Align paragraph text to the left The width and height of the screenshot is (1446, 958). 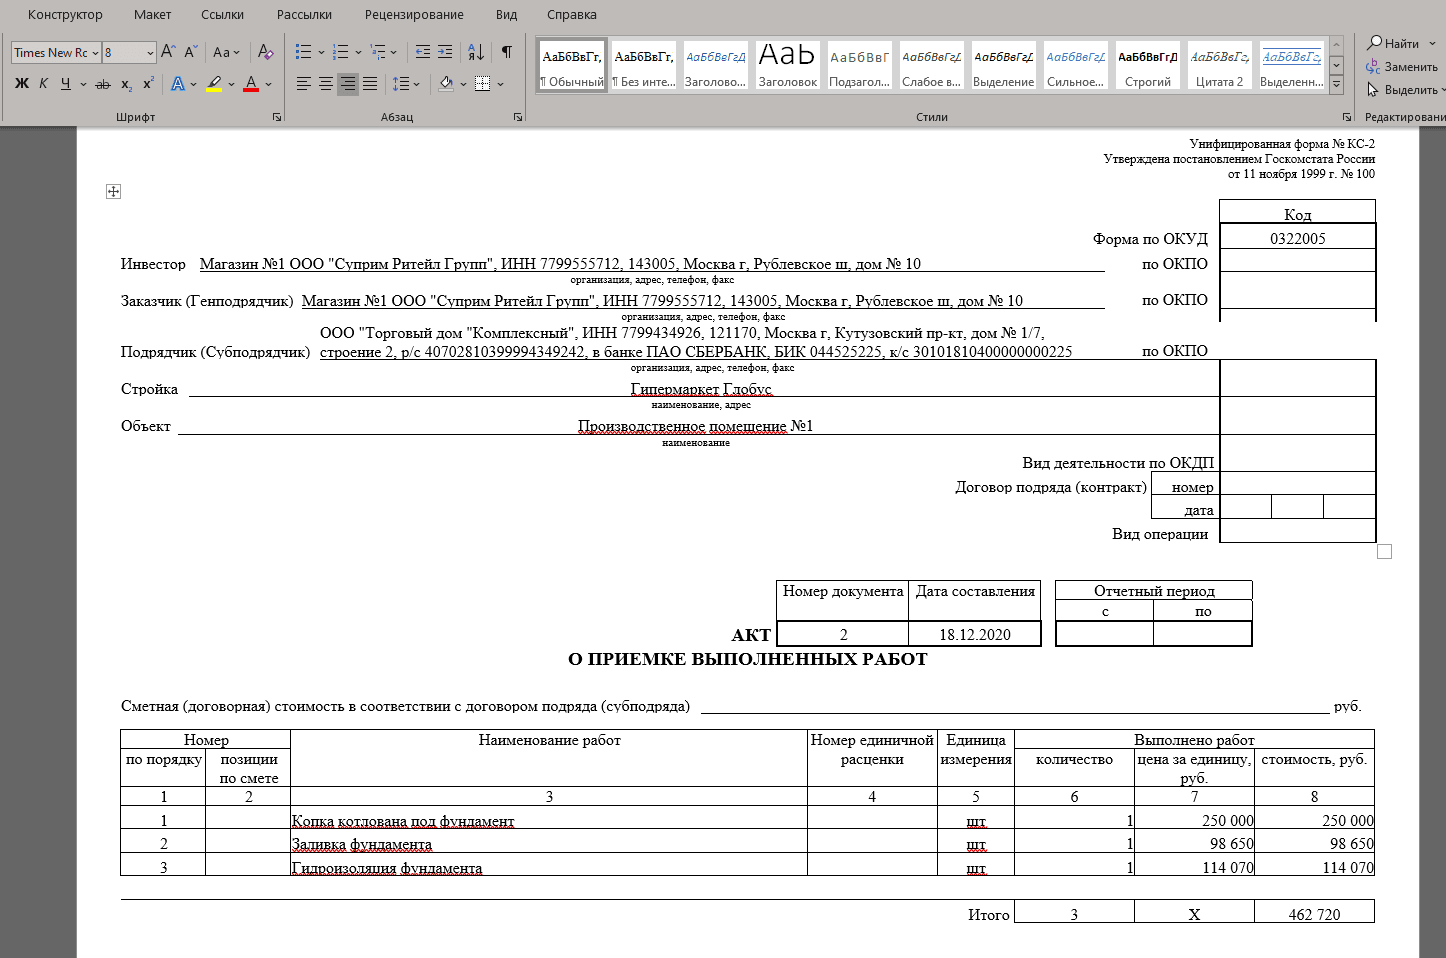pos(304,84)
